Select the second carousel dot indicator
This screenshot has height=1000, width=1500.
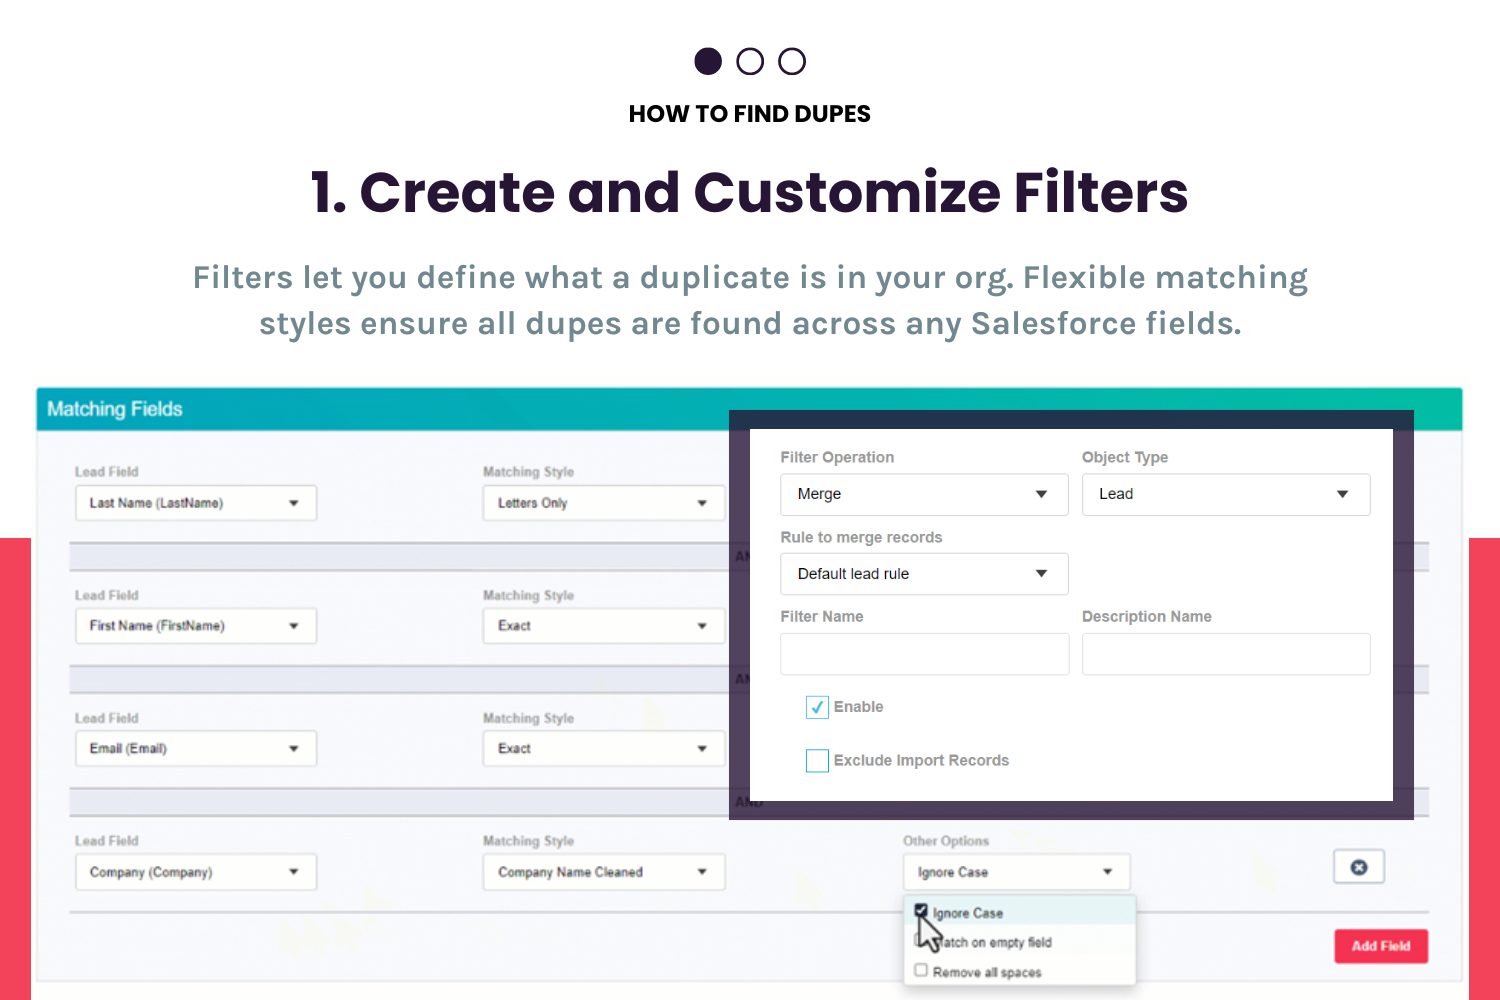750,61
